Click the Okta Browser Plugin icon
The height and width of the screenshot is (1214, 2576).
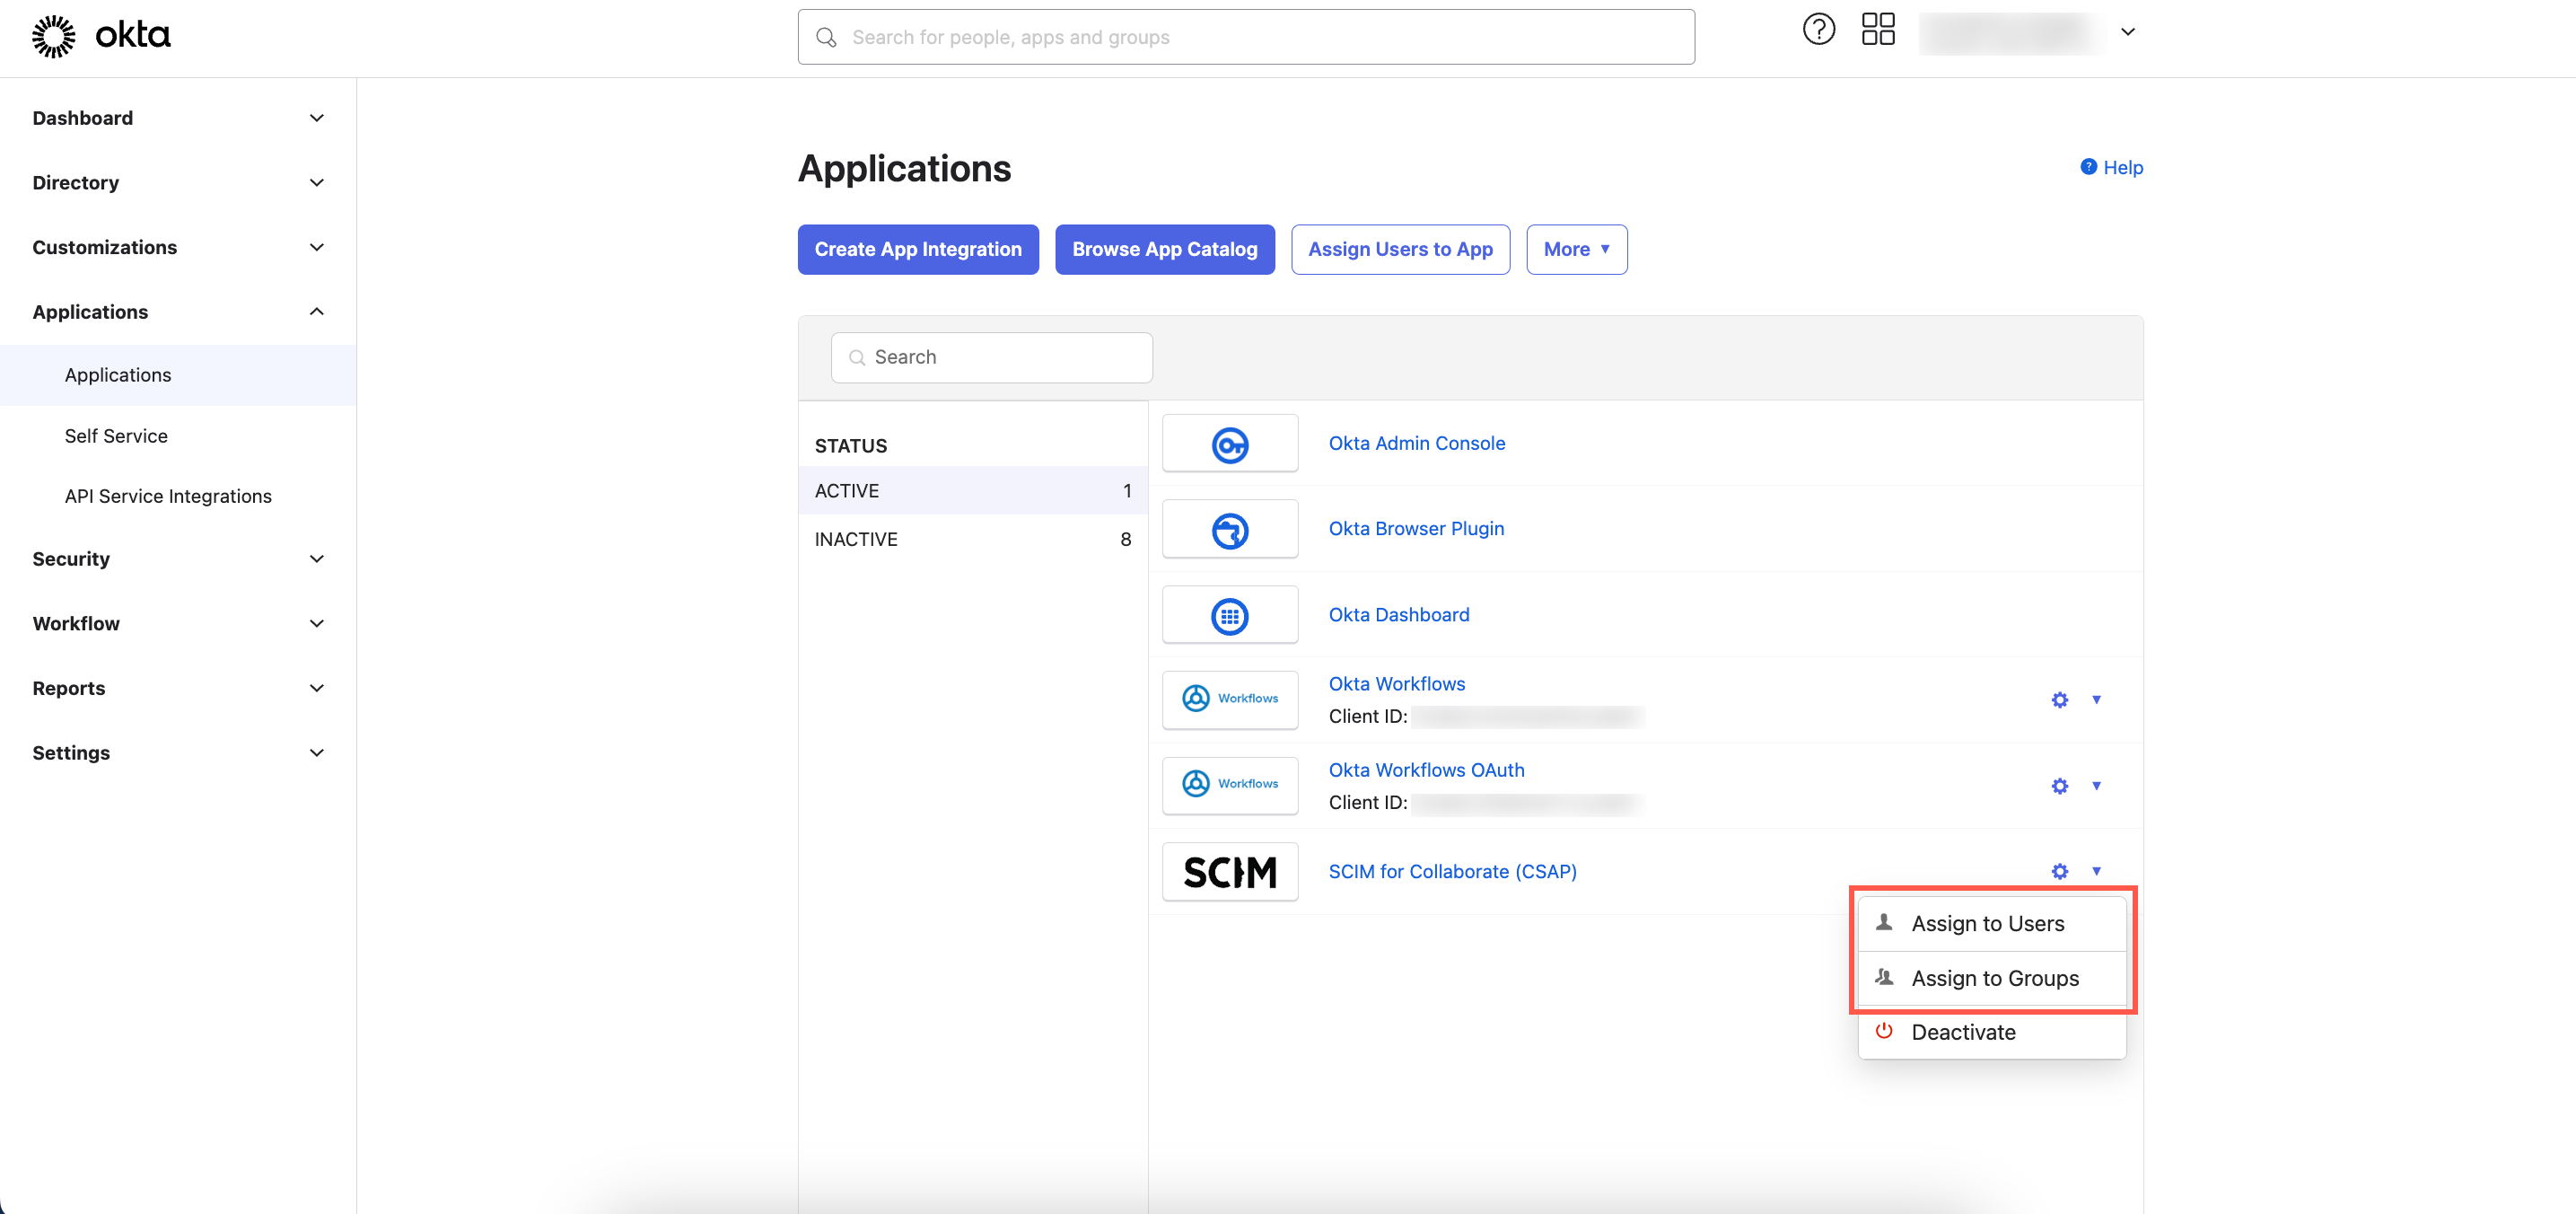[1229, 530]
